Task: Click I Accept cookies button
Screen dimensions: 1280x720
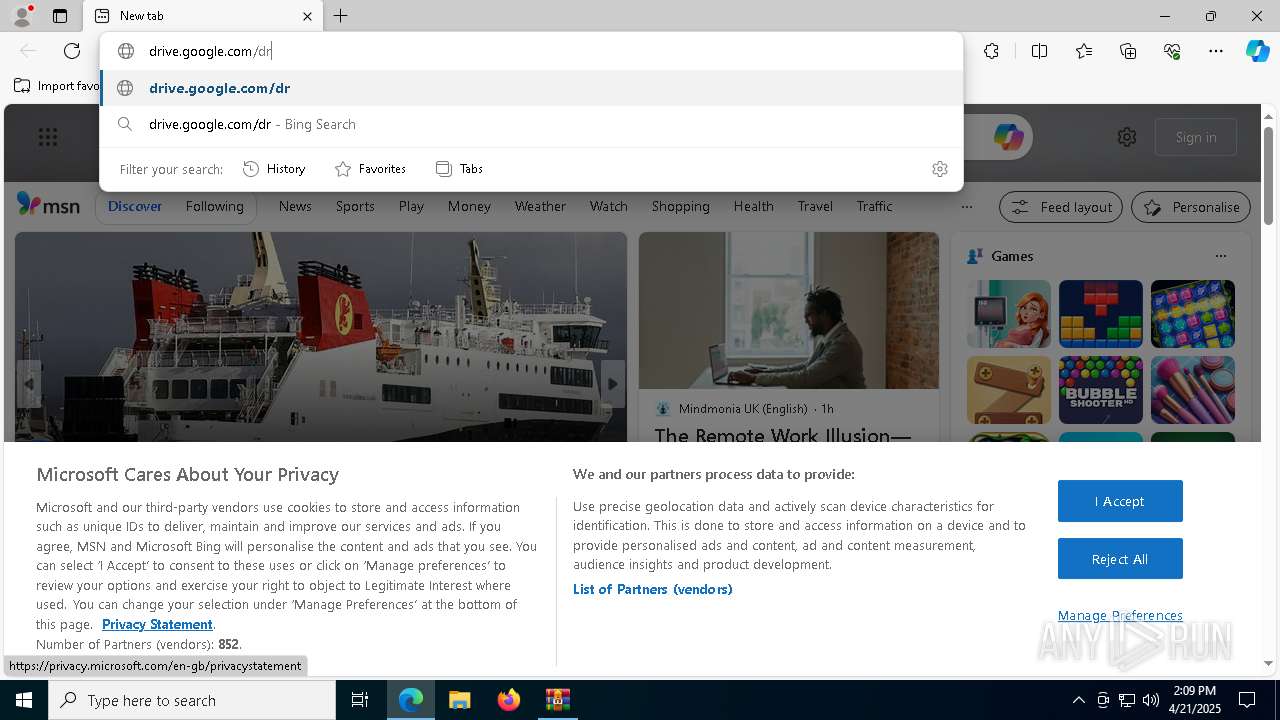Action: pyautogui.click(x=1120, y=501)
